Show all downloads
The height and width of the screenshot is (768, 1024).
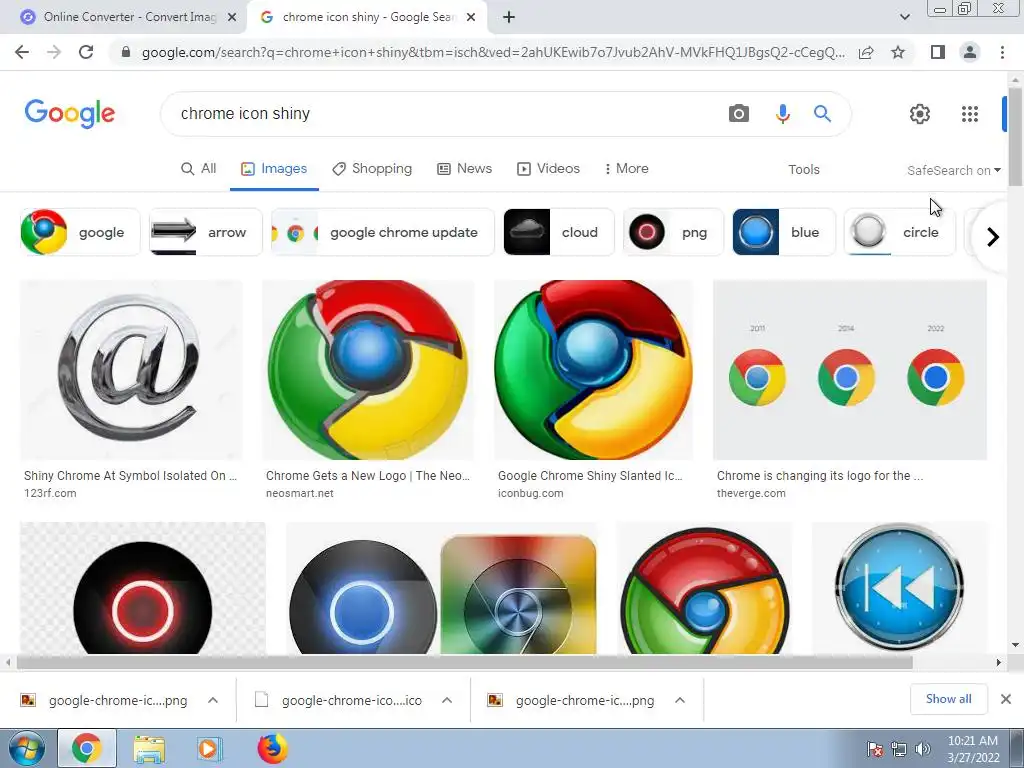coord(948,699)
